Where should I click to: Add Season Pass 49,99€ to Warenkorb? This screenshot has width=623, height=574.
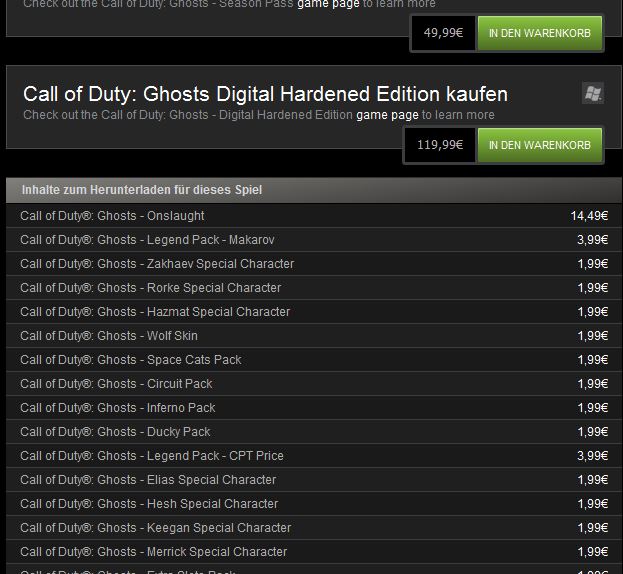pos(540,33)
